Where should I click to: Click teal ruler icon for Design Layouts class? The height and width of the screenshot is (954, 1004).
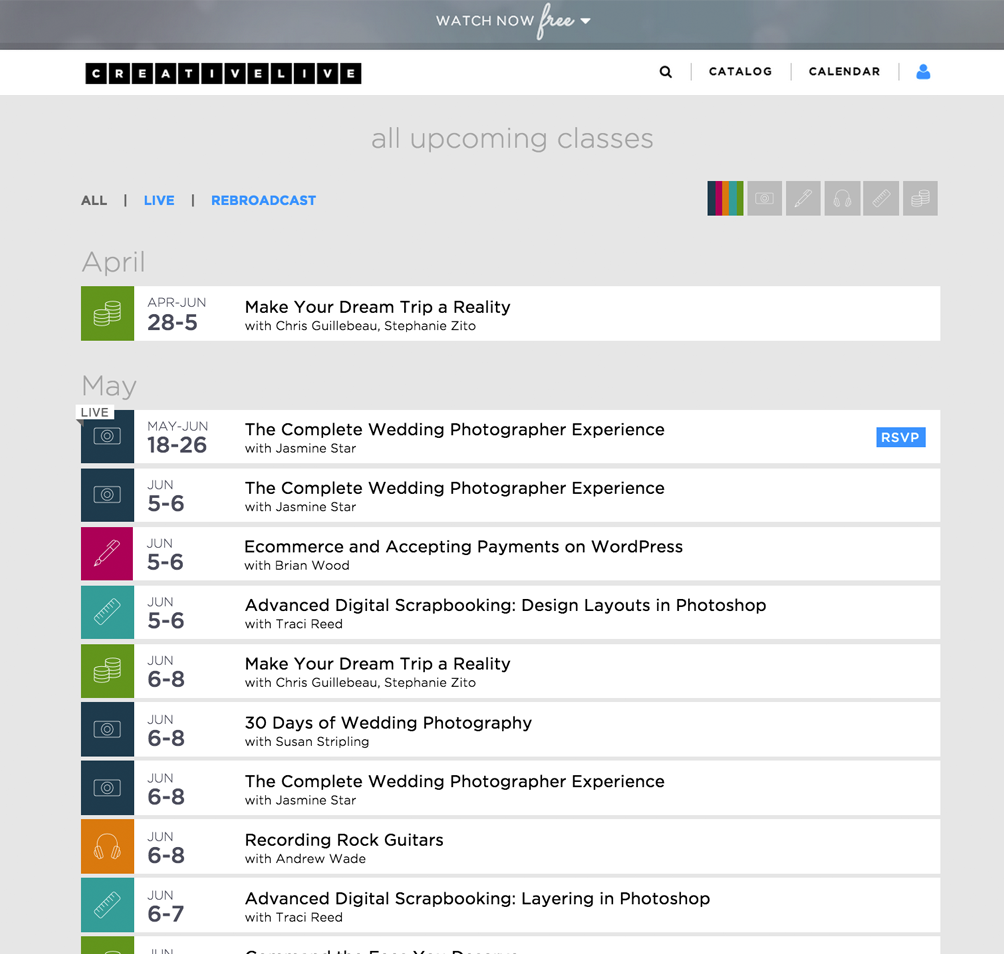[x=108, y=612]
